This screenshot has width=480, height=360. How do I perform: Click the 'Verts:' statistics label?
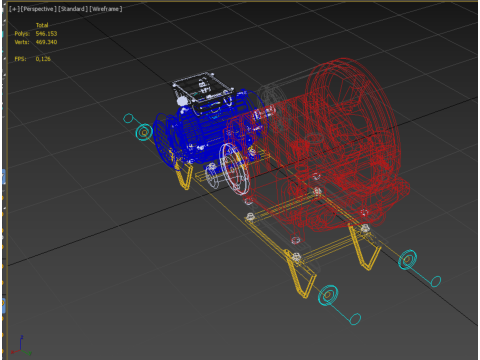point(22,42)
